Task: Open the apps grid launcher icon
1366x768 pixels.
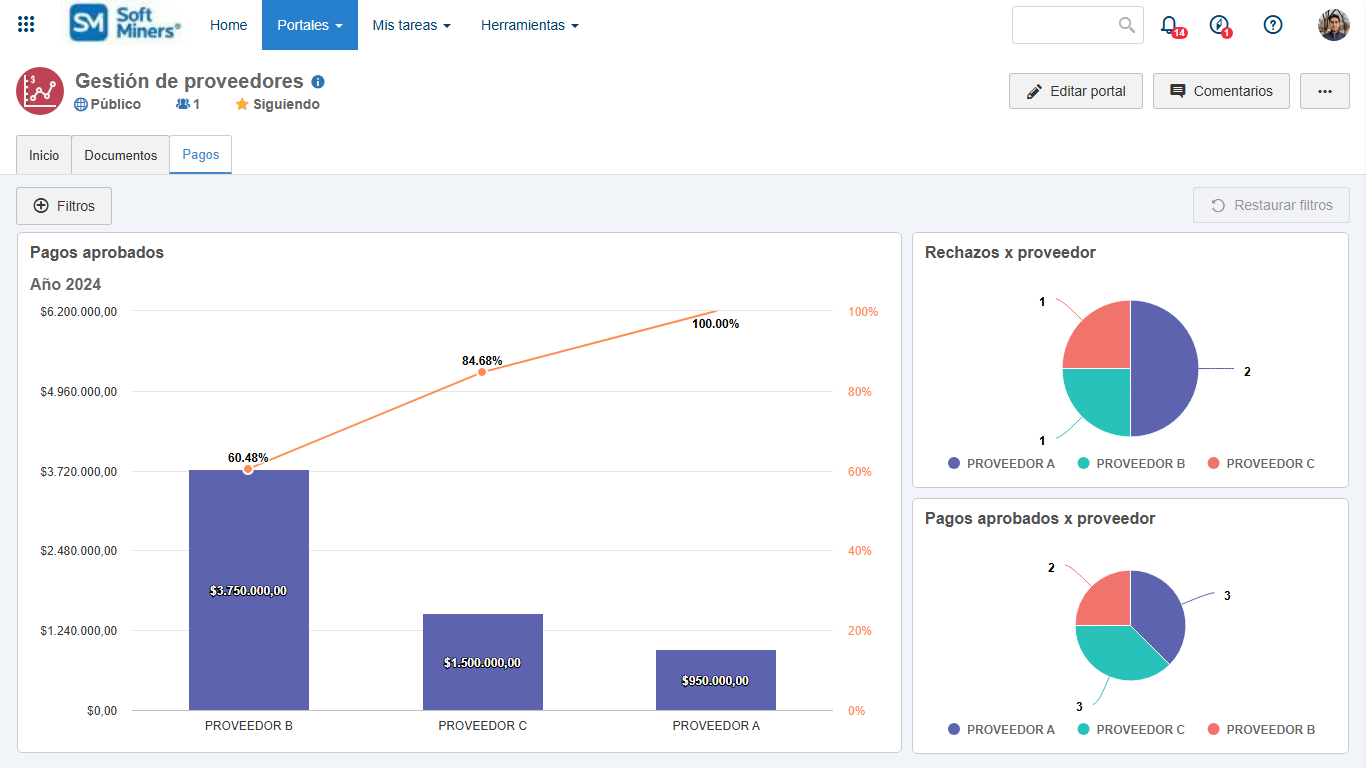Action: tap(27, 25)
